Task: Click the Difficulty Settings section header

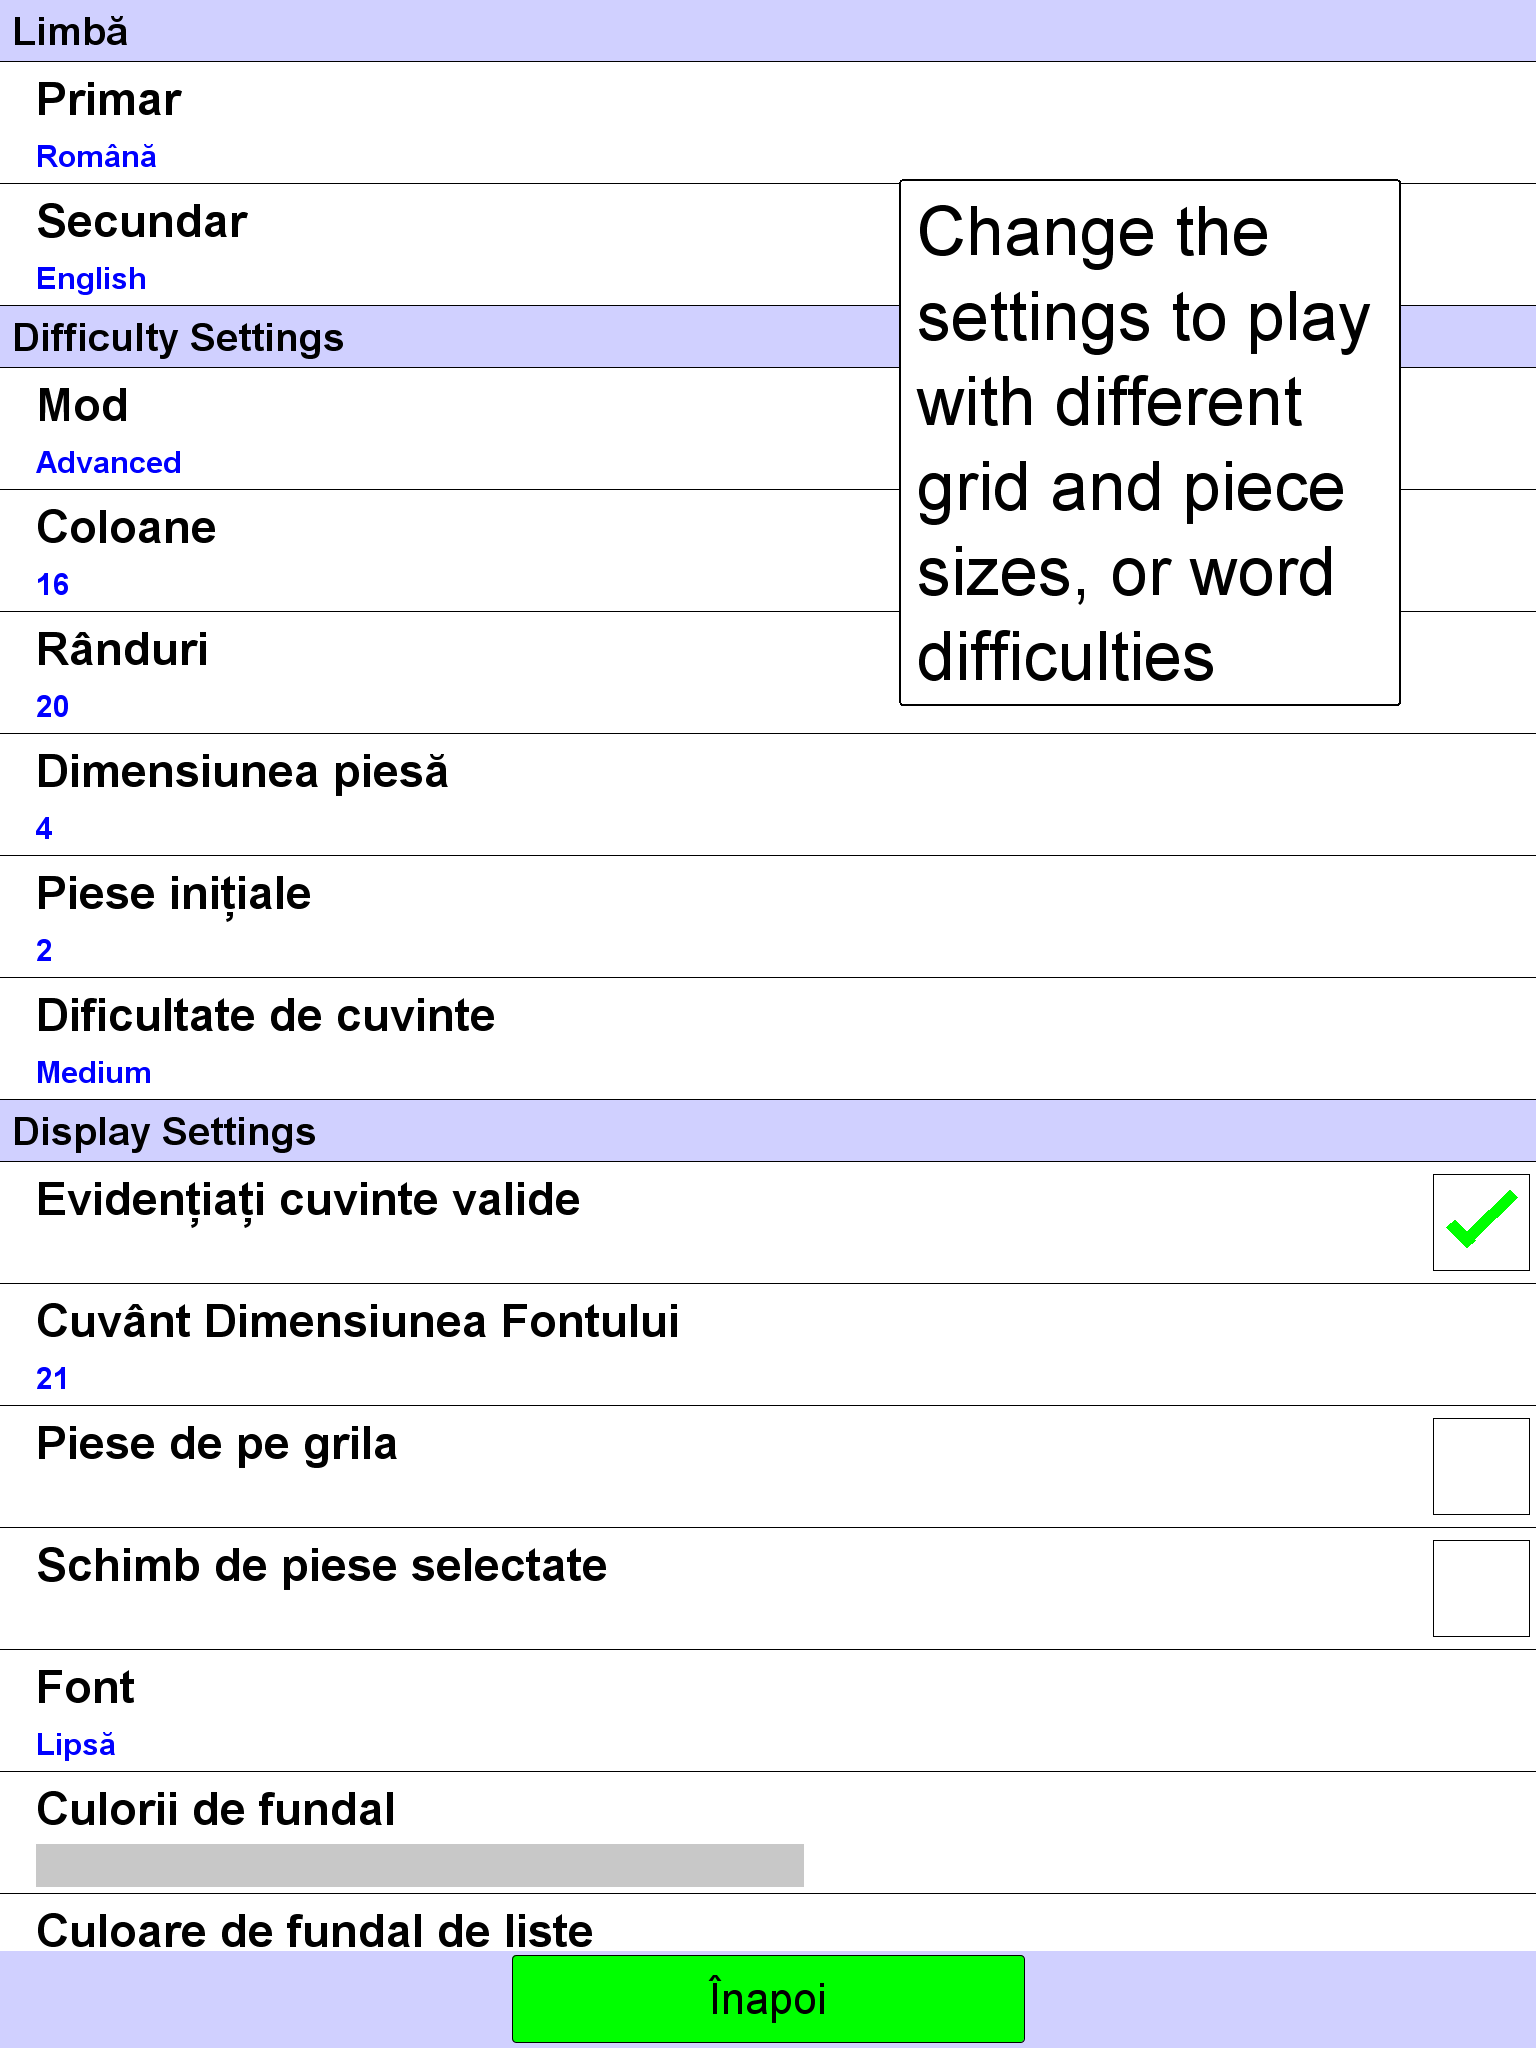Action: (x=768, y=337)
